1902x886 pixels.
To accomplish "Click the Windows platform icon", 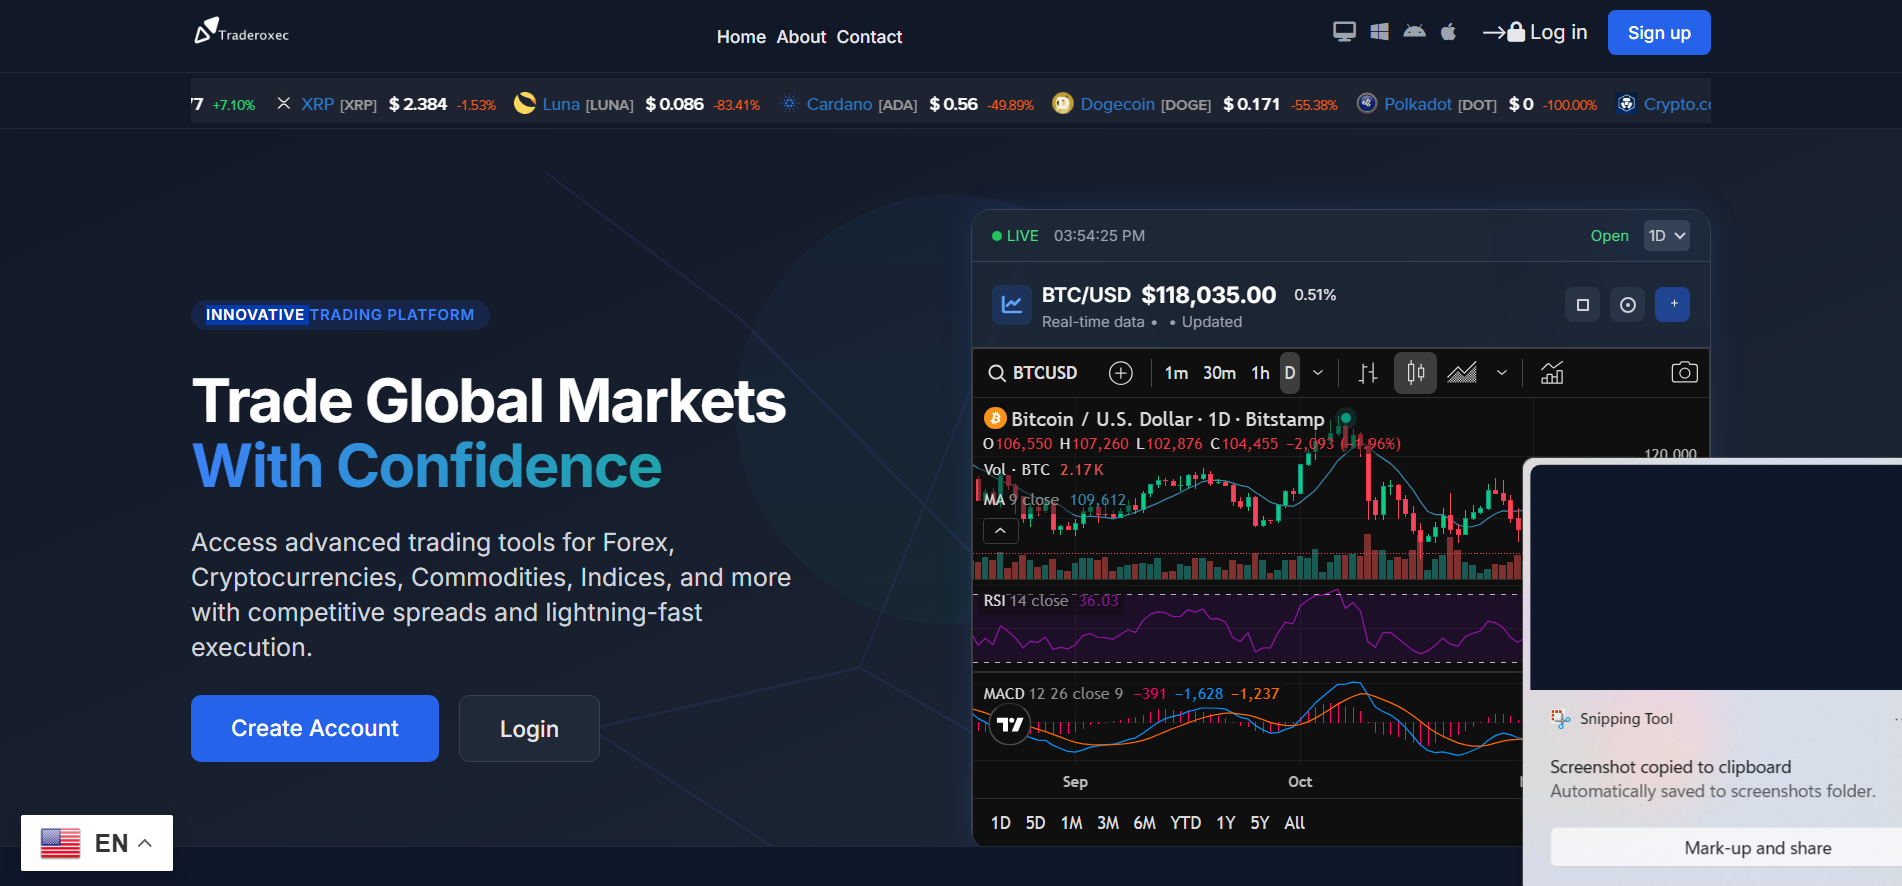I will [x=1379, y=32].
